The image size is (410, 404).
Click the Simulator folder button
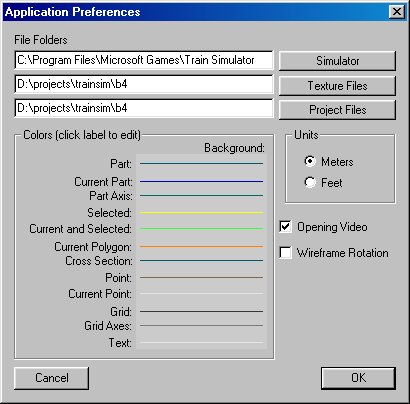click(337, 61)
